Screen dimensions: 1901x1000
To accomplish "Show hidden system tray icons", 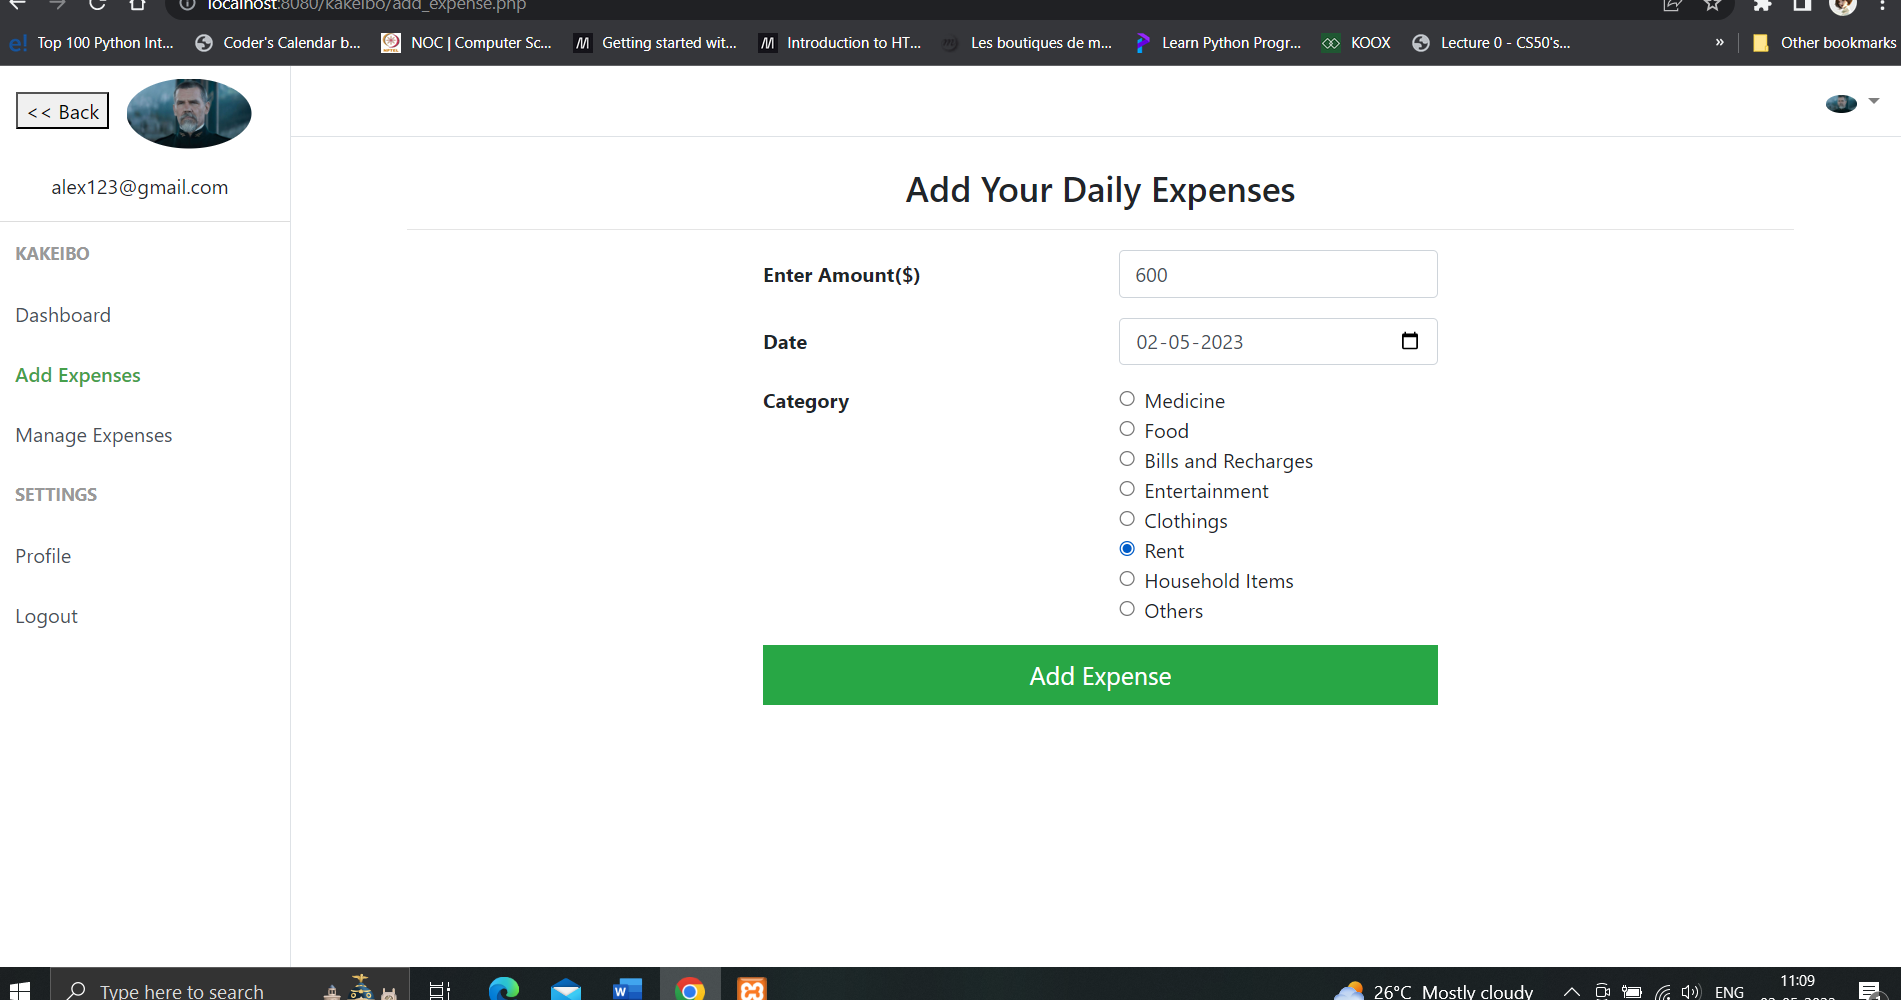I will 1571,991.
